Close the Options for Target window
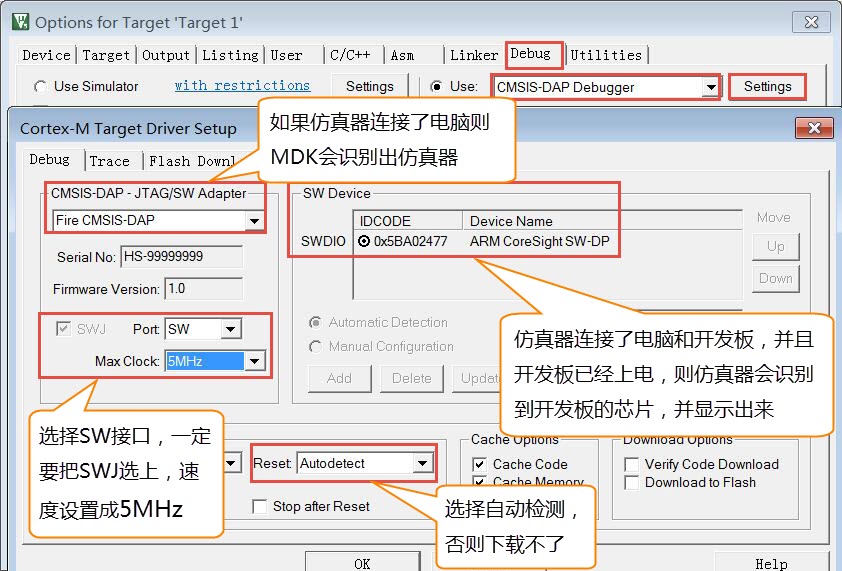This screenshot has height=571, width=842. pyautogui.click(x=811, y=22)
